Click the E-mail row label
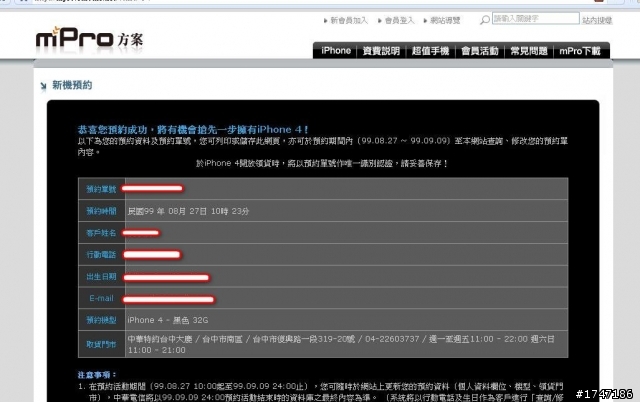 pos(101,298)
